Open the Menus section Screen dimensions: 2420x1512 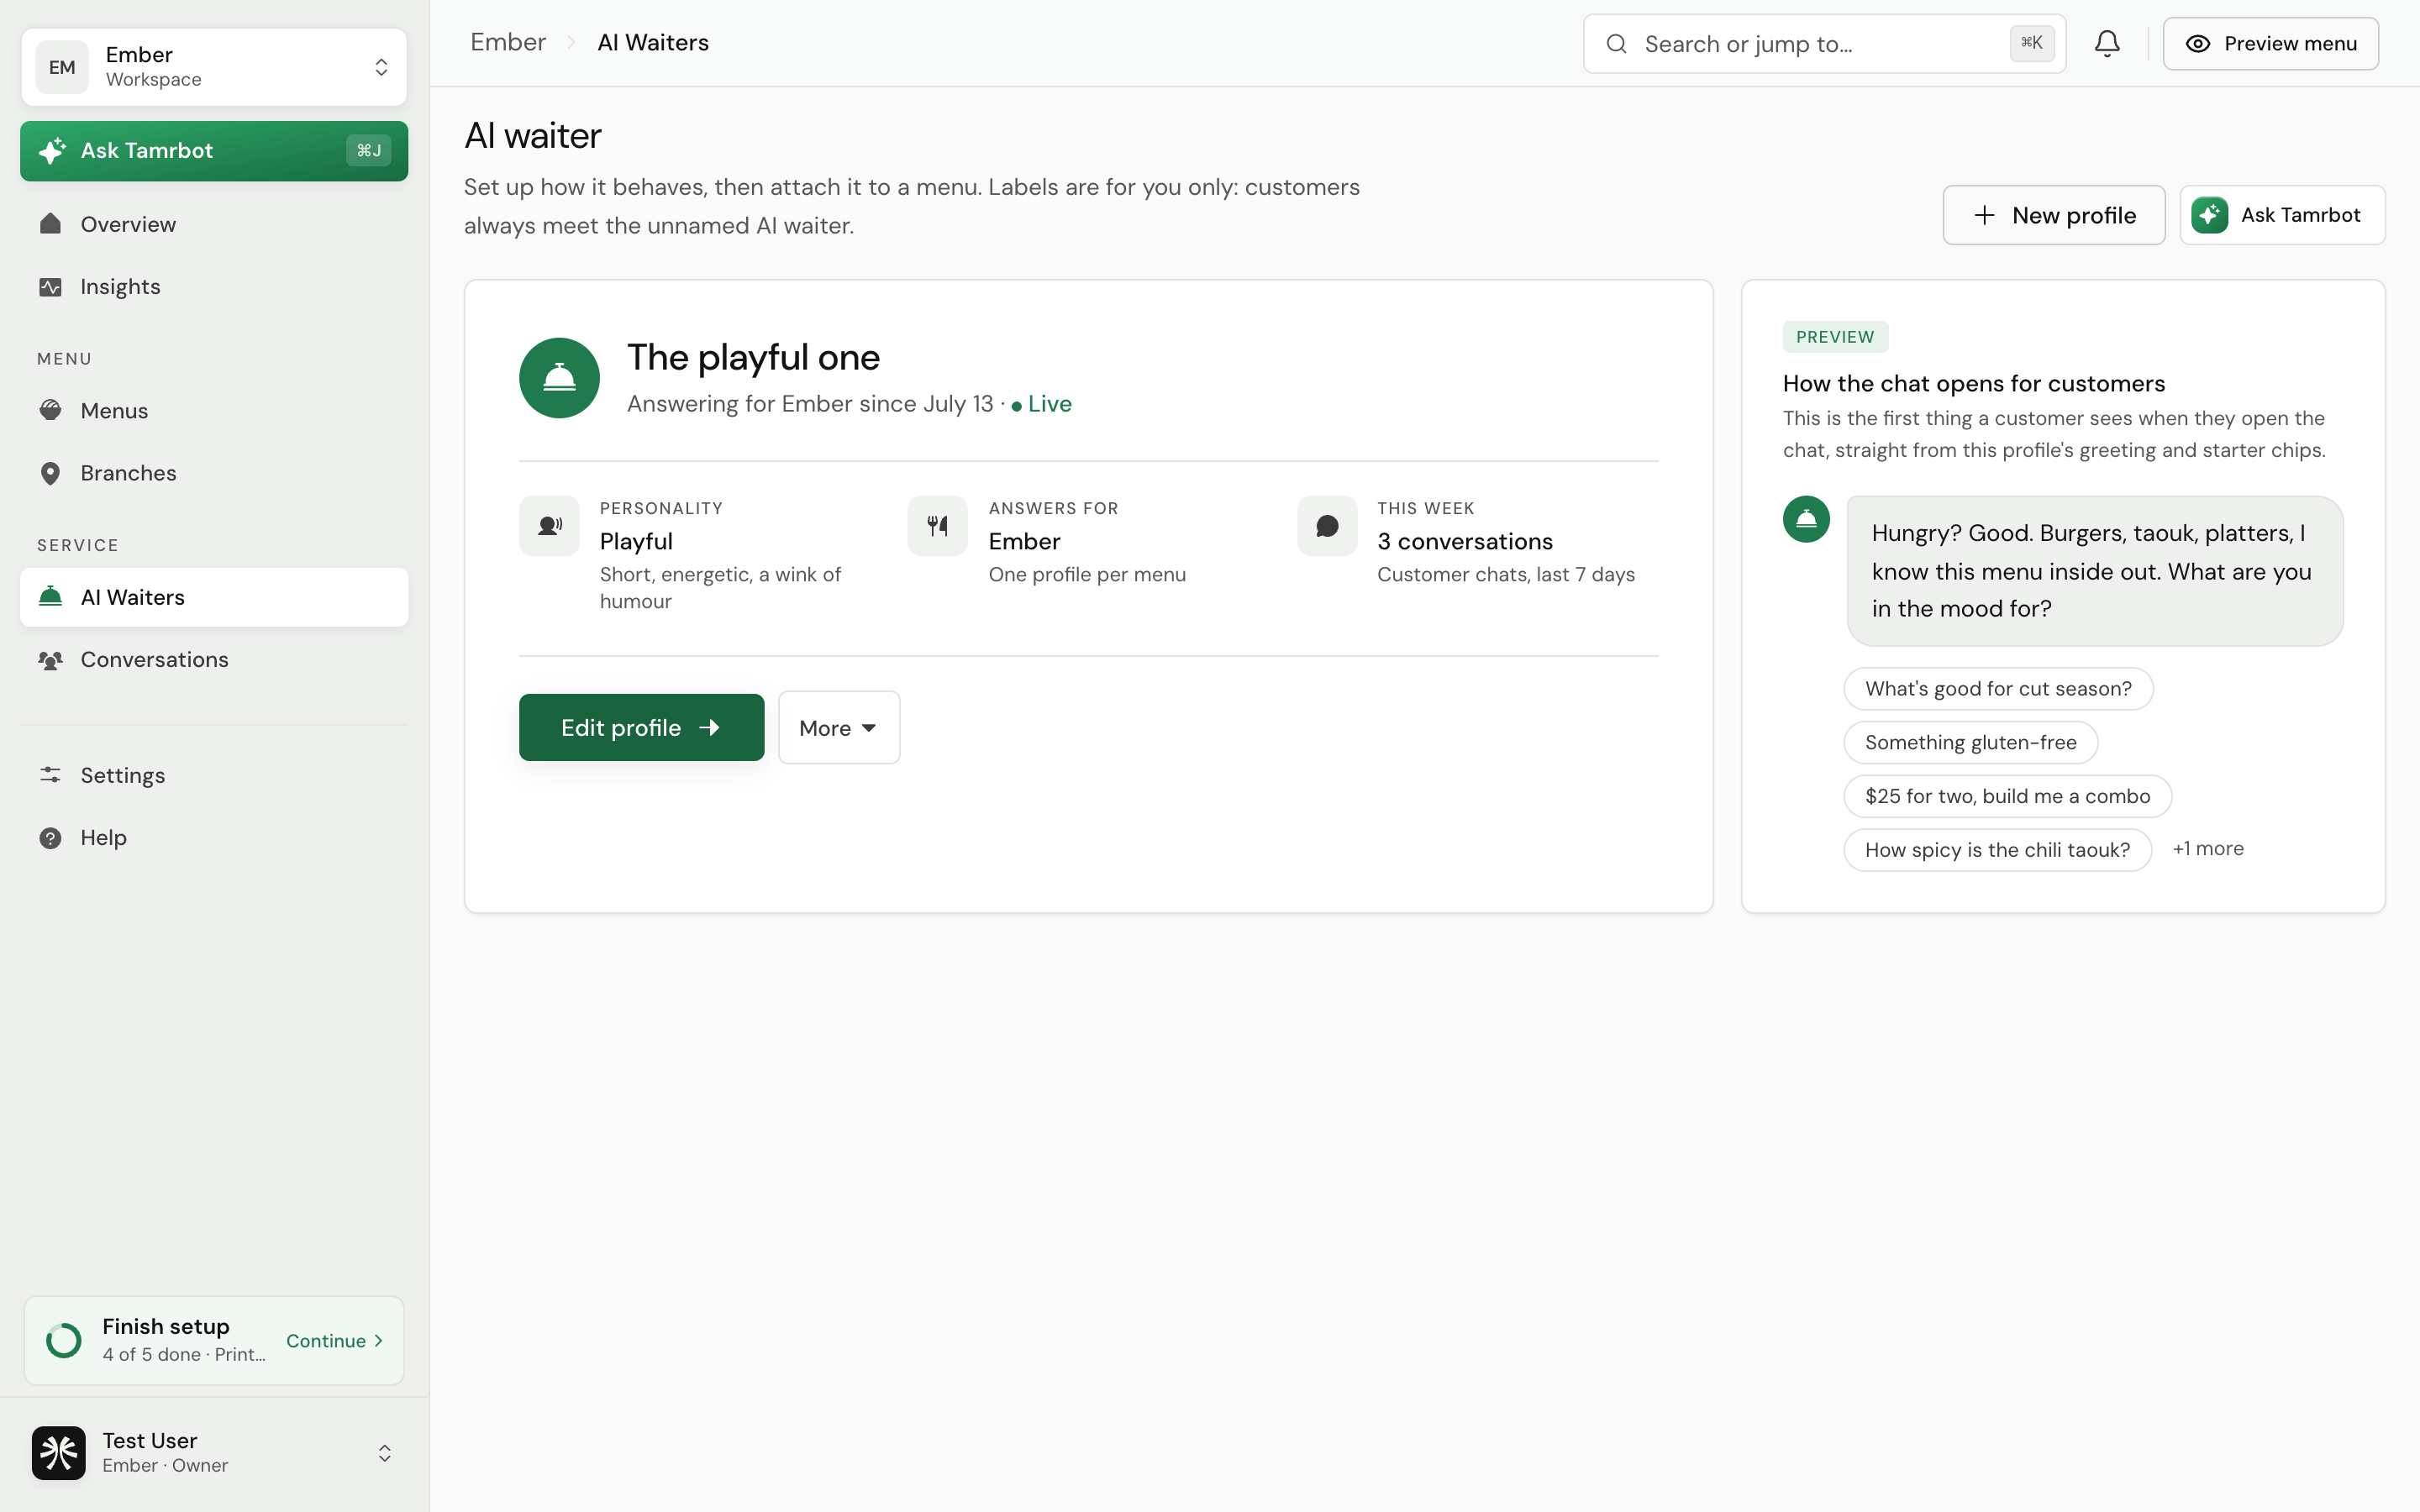(x=214, y=411)
